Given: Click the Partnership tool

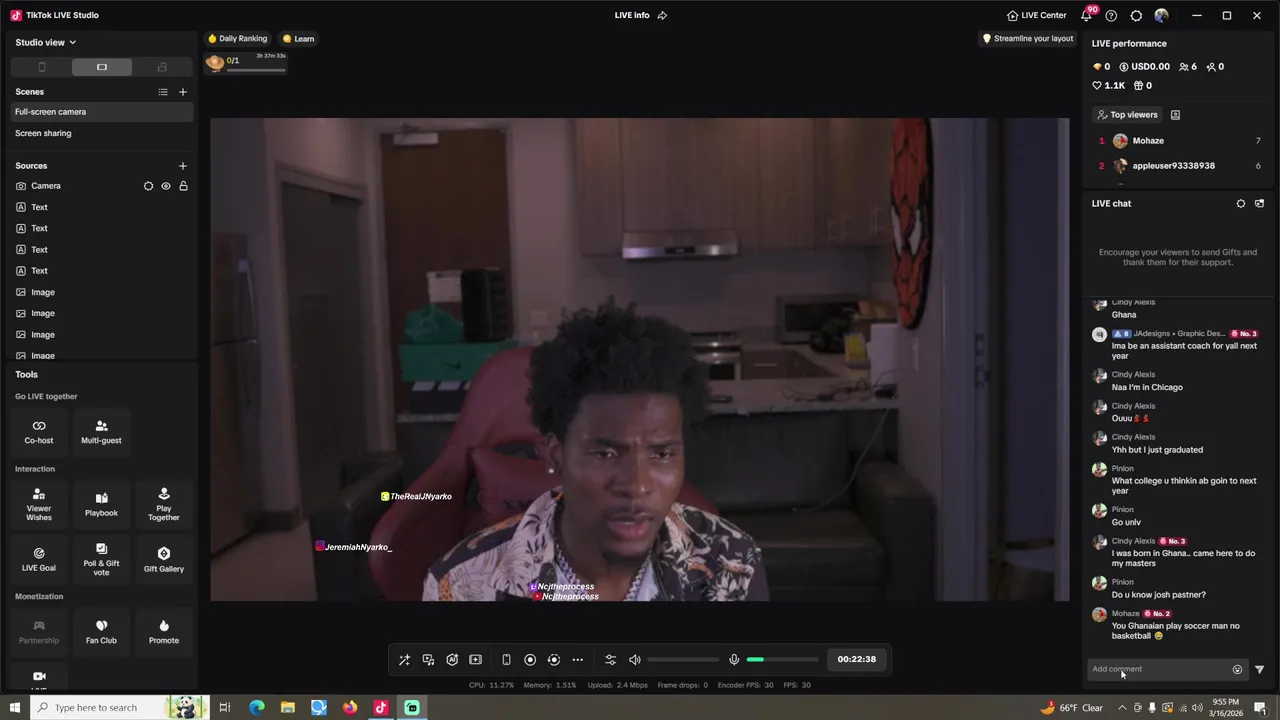Looking at the screenshot, I should (39, 632).
